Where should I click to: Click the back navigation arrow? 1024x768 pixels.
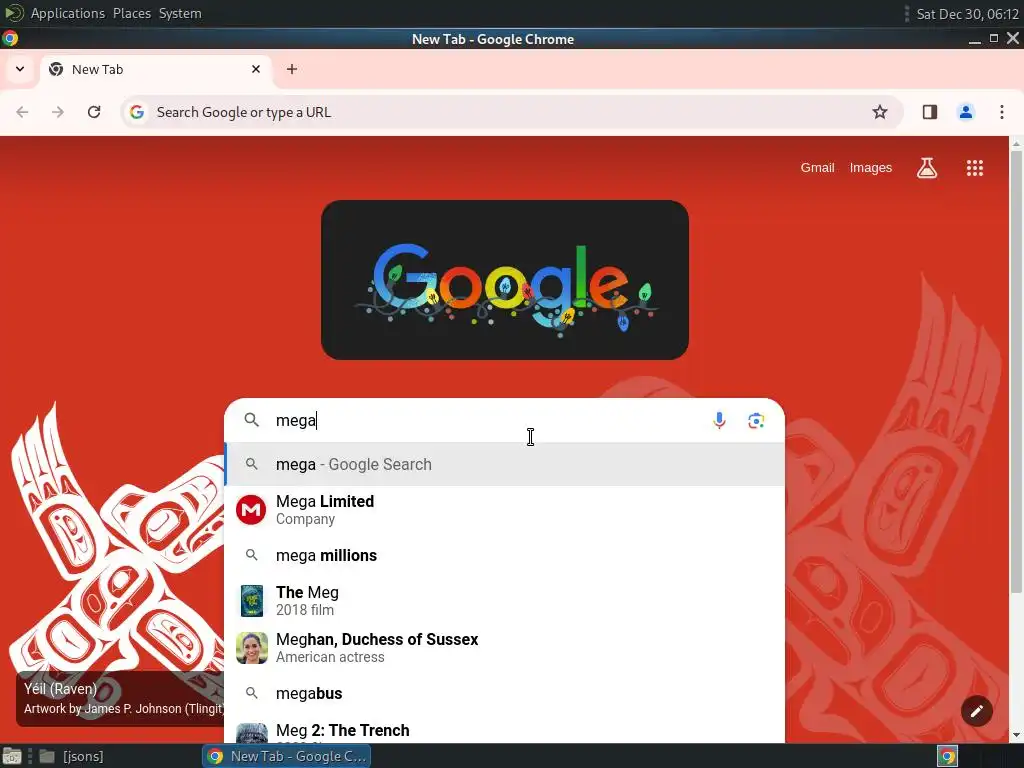(22, 112)
